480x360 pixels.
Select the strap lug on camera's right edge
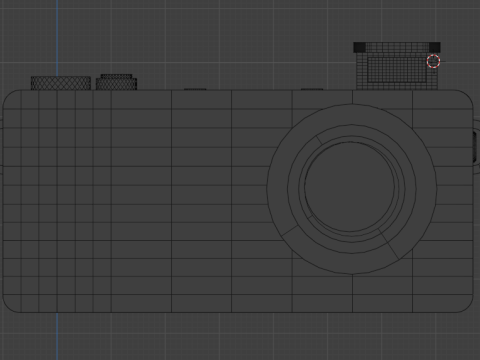pos(476,146)
